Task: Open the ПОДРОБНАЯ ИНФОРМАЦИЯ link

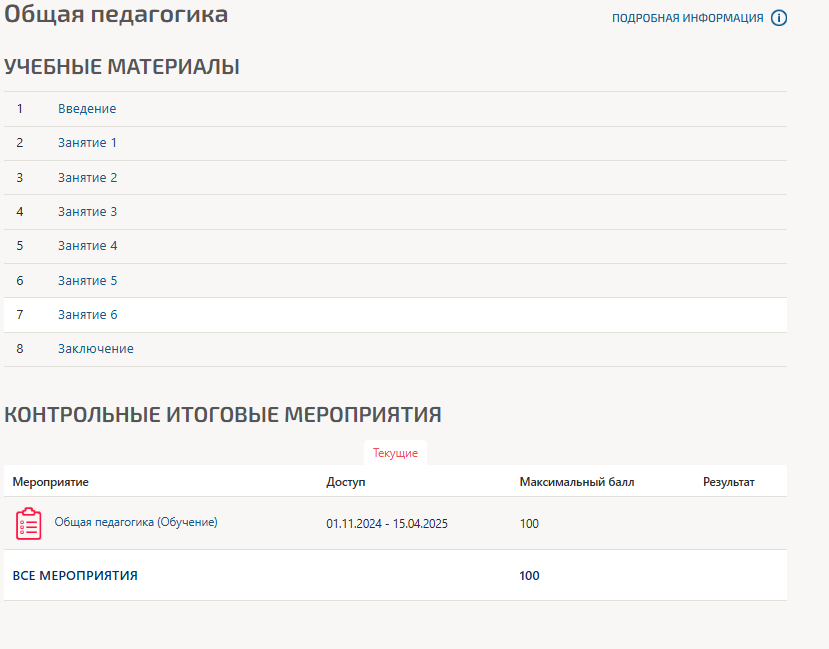Action: [x=687, y=18]
